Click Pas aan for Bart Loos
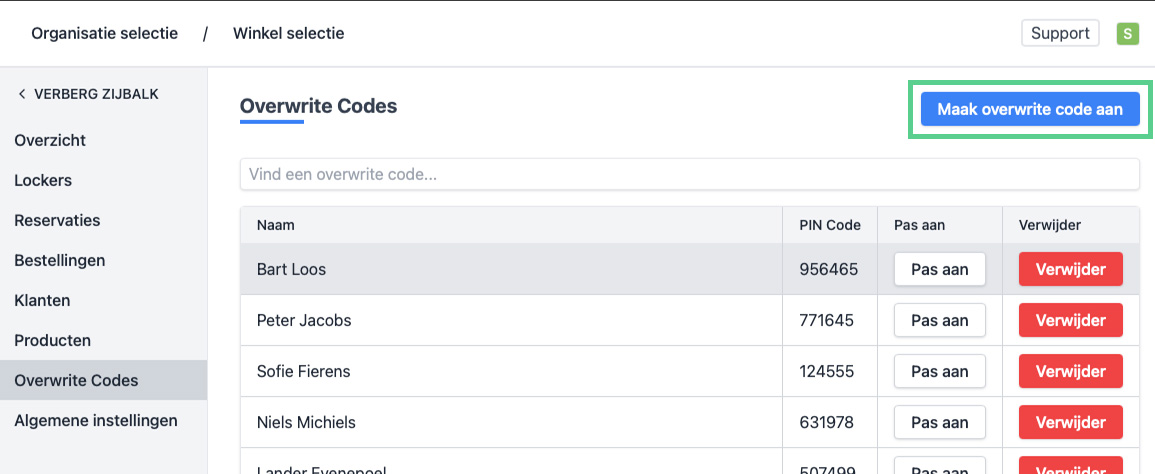The width and height of the screenshot is (1155, 474). (939, 269)
